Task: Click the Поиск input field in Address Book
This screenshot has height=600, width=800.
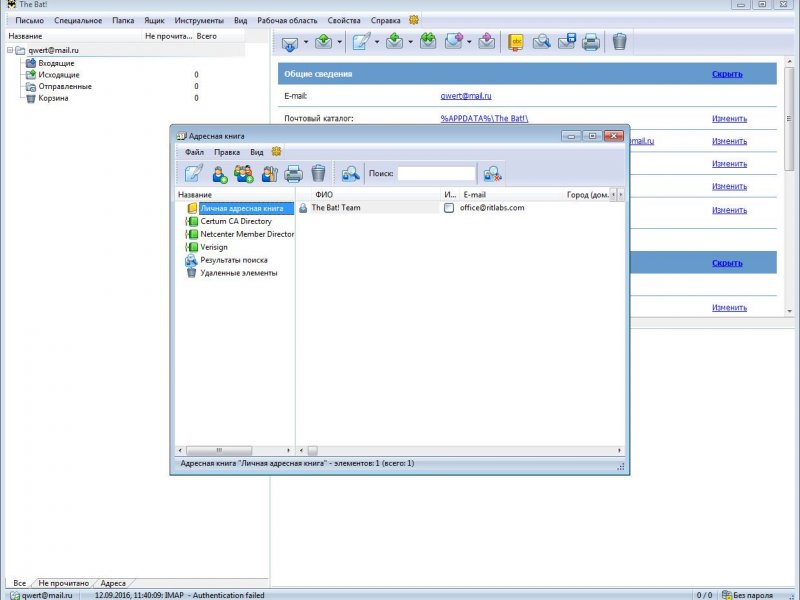Action: pyautogui.click(x=437, y=173)
